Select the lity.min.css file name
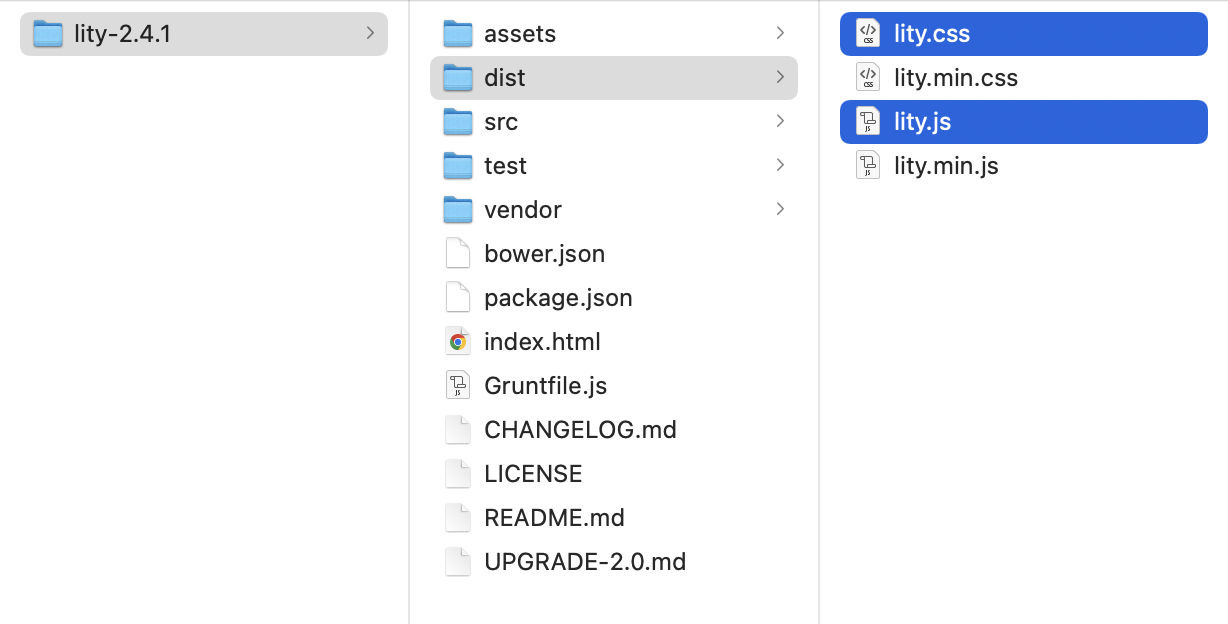 956,78
